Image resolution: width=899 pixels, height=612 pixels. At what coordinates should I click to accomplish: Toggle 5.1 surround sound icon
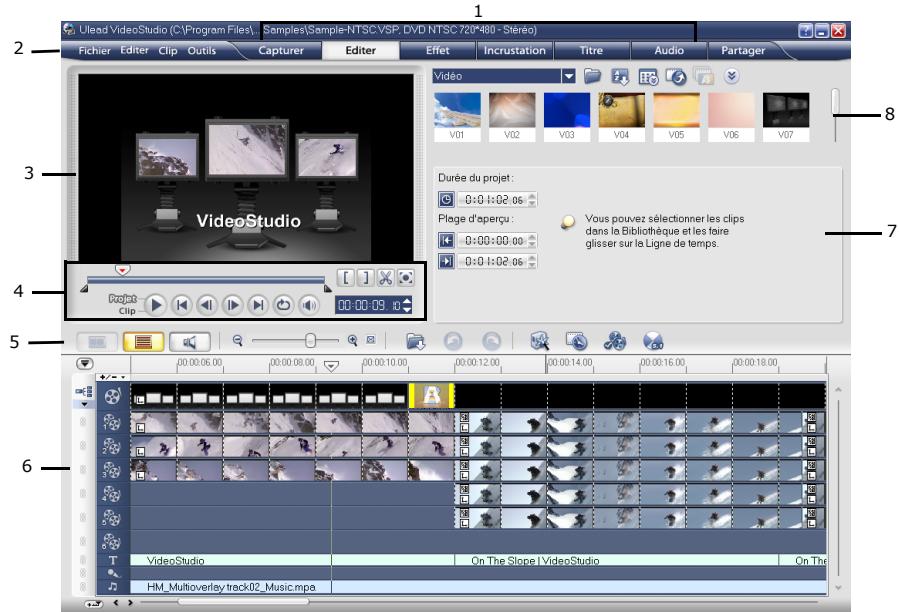pos(653,341)
